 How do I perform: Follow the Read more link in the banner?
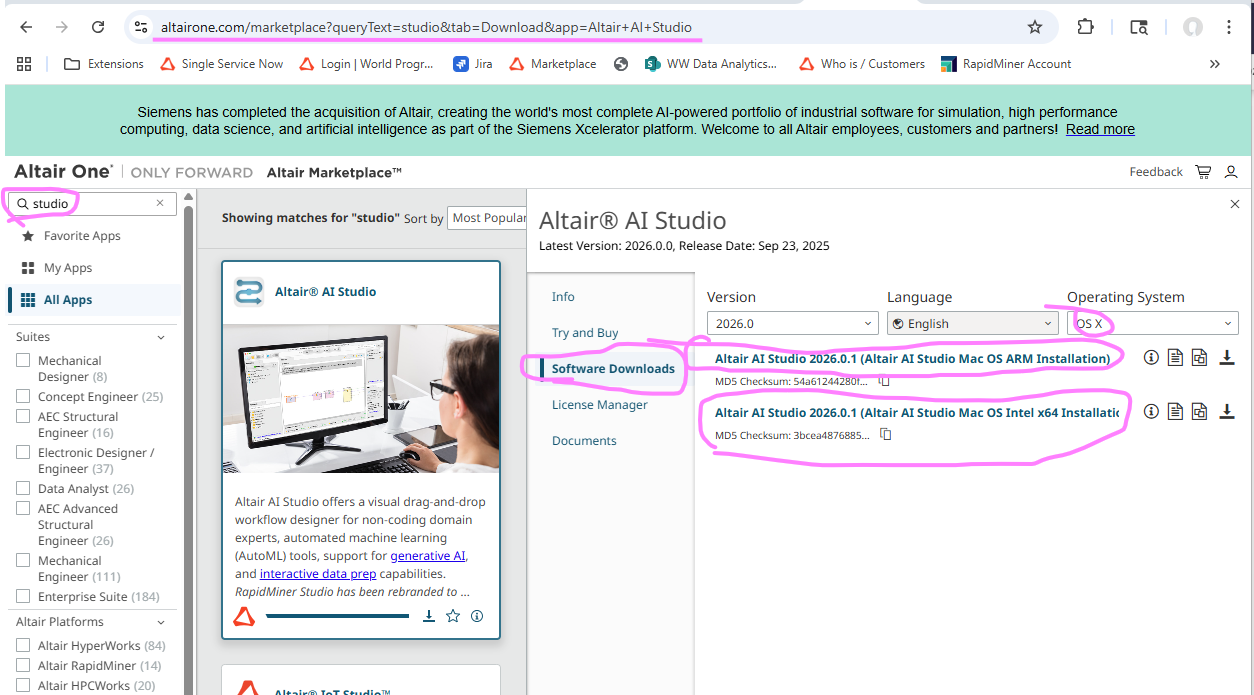point(1100,130)
